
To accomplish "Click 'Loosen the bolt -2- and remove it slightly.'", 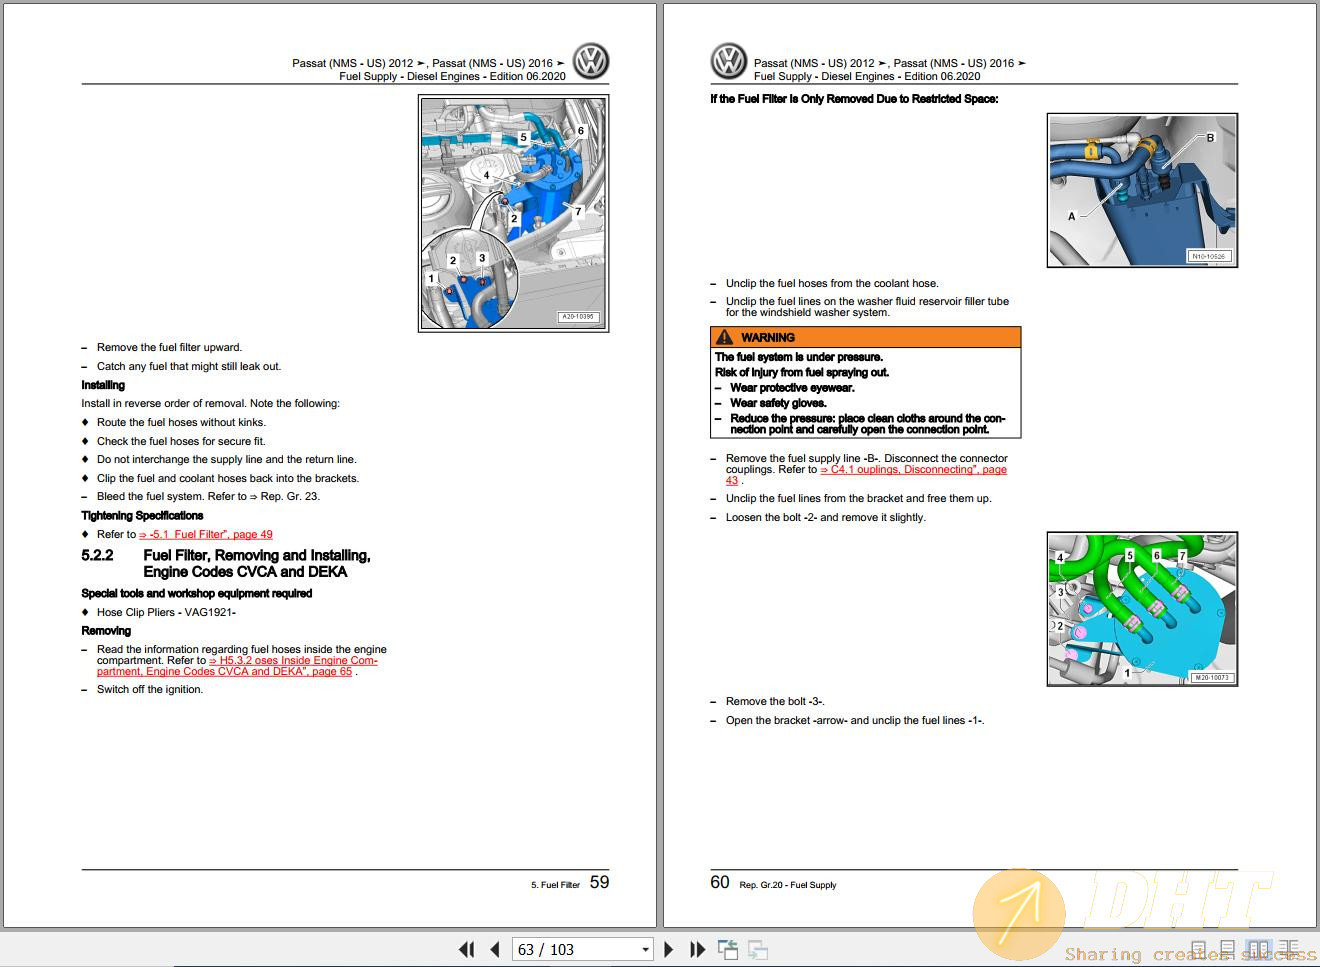I will point(826,517).
